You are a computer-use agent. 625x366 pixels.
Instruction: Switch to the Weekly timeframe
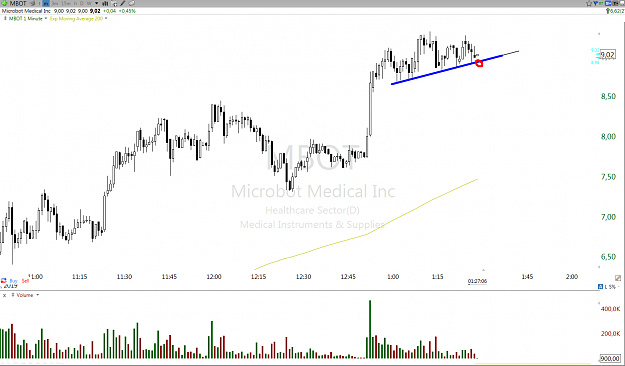[x=89, y=3]
